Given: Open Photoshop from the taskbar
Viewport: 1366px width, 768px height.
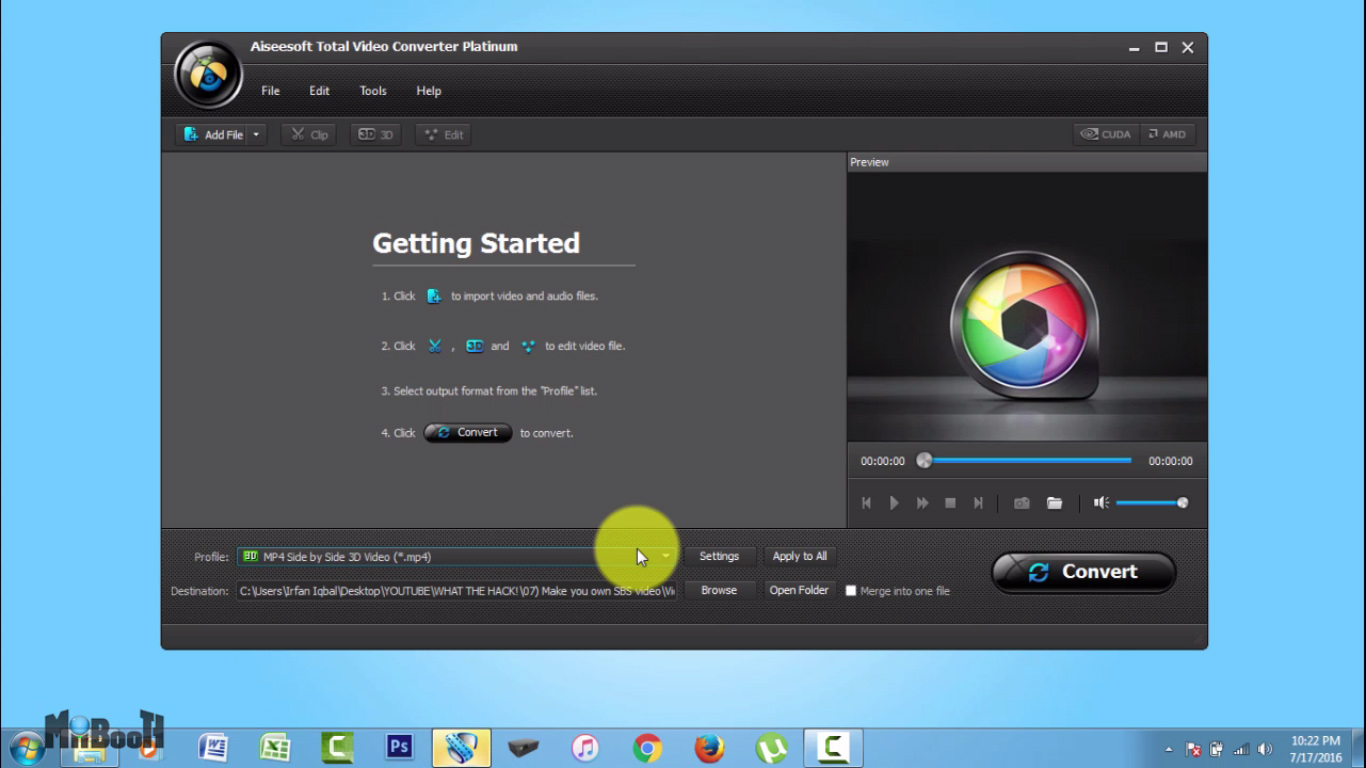Looking at the screenshot, I should 399,748.
